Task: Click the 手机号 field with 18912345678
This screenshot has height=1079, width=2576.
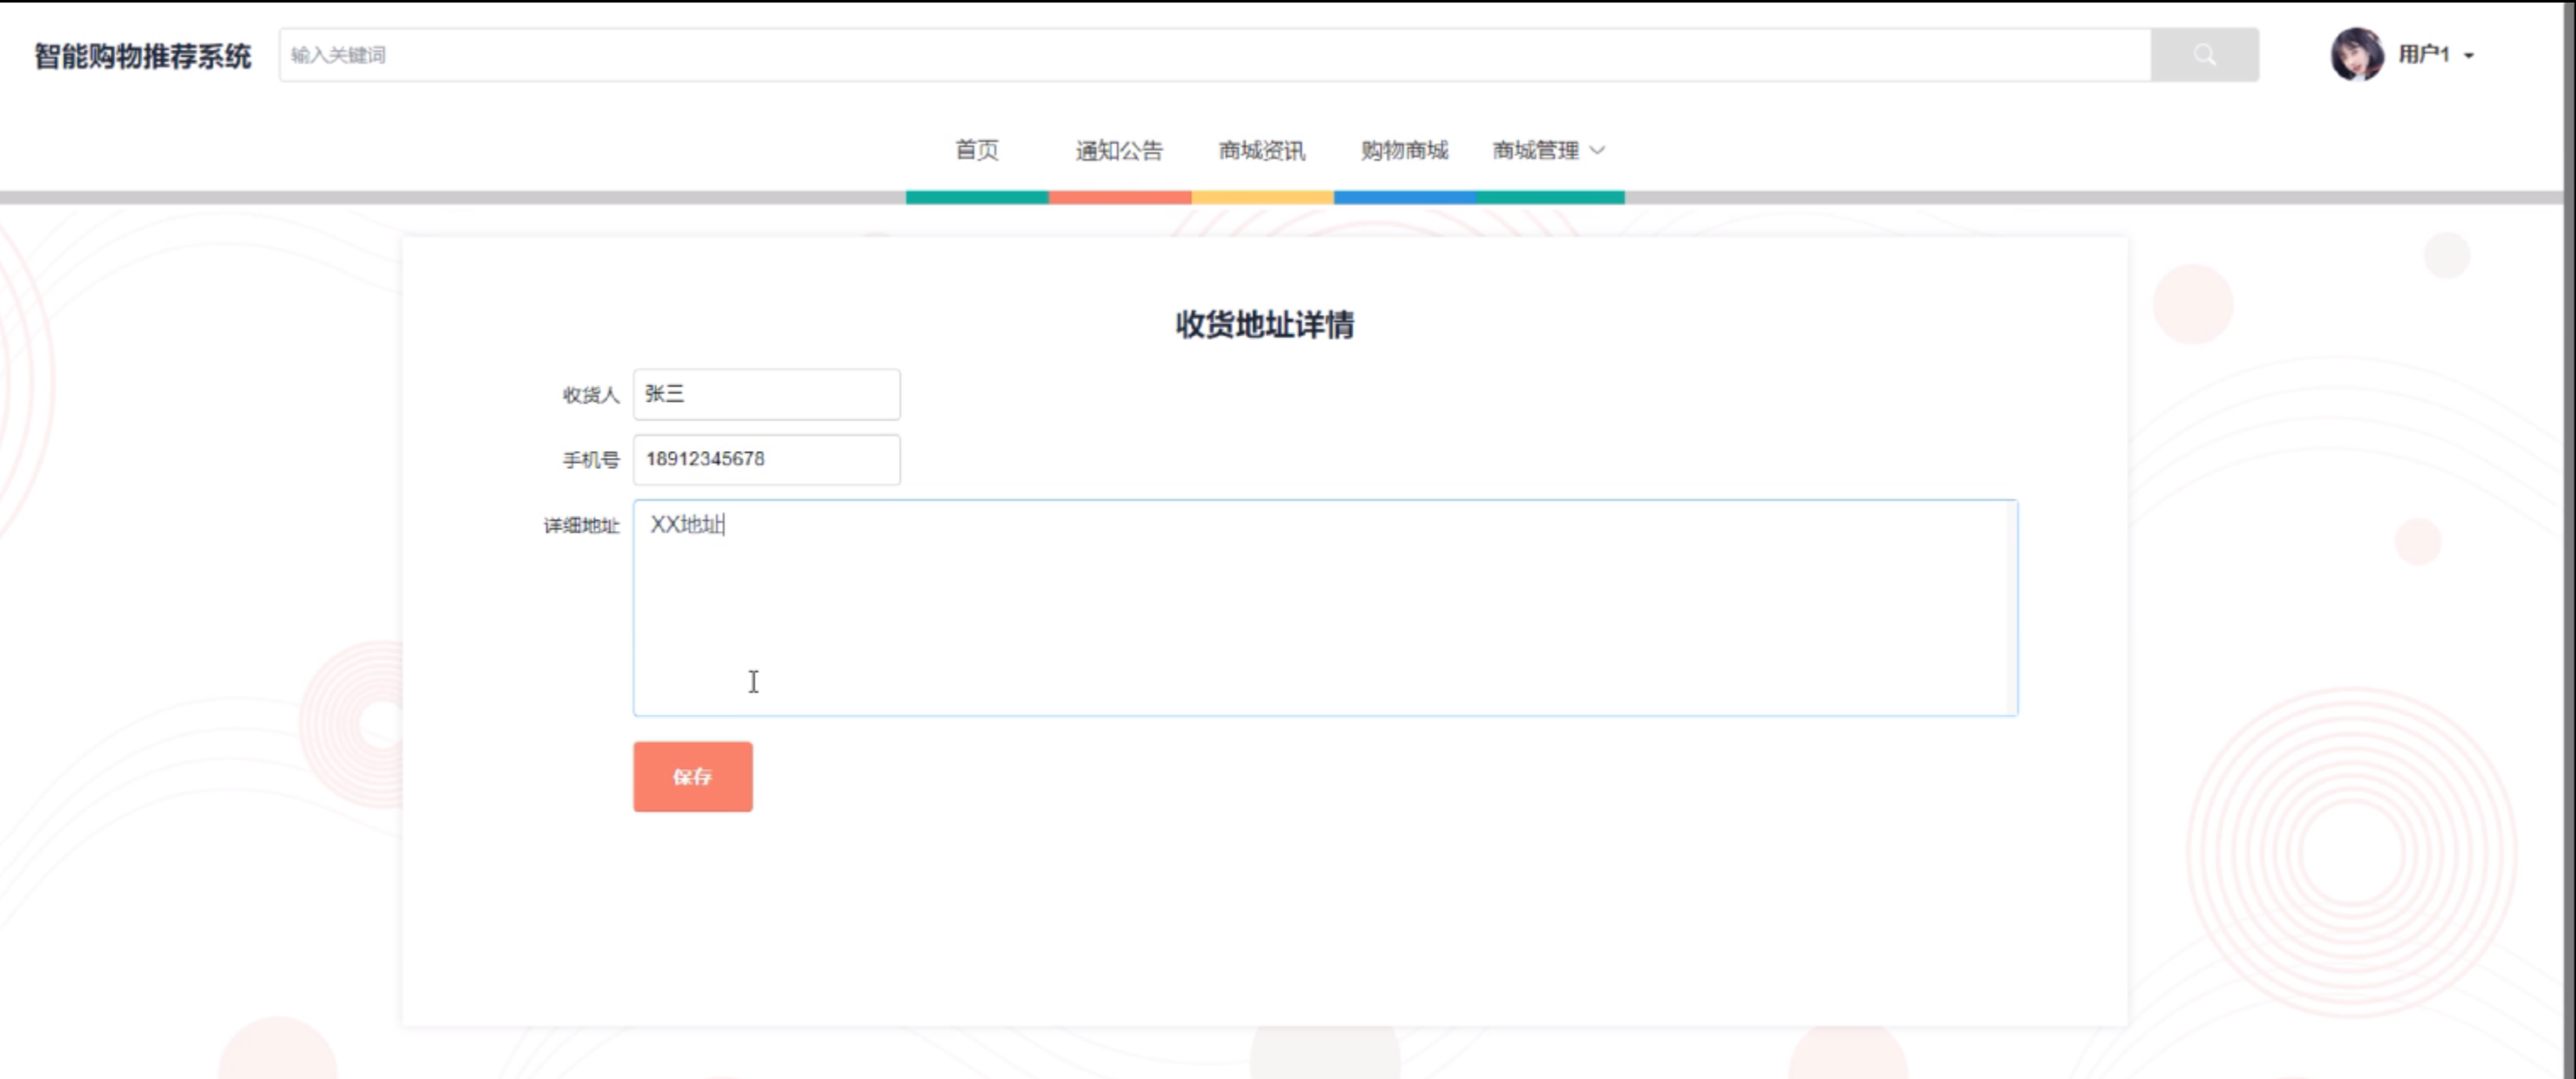Action: coord(766,459)
